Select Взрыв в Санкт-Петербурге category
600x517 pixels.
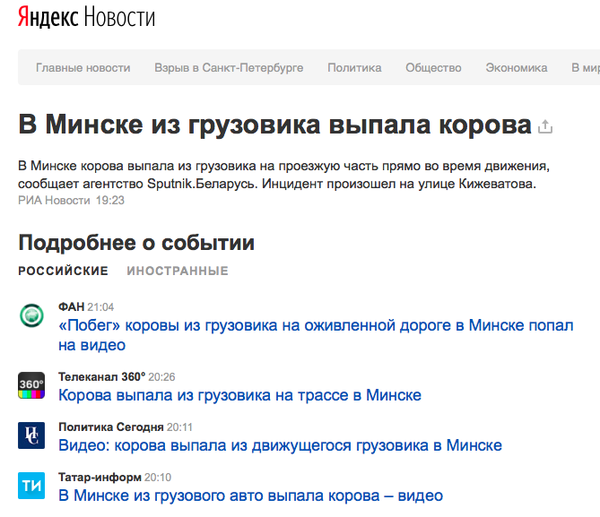click(x=229, y=68)
